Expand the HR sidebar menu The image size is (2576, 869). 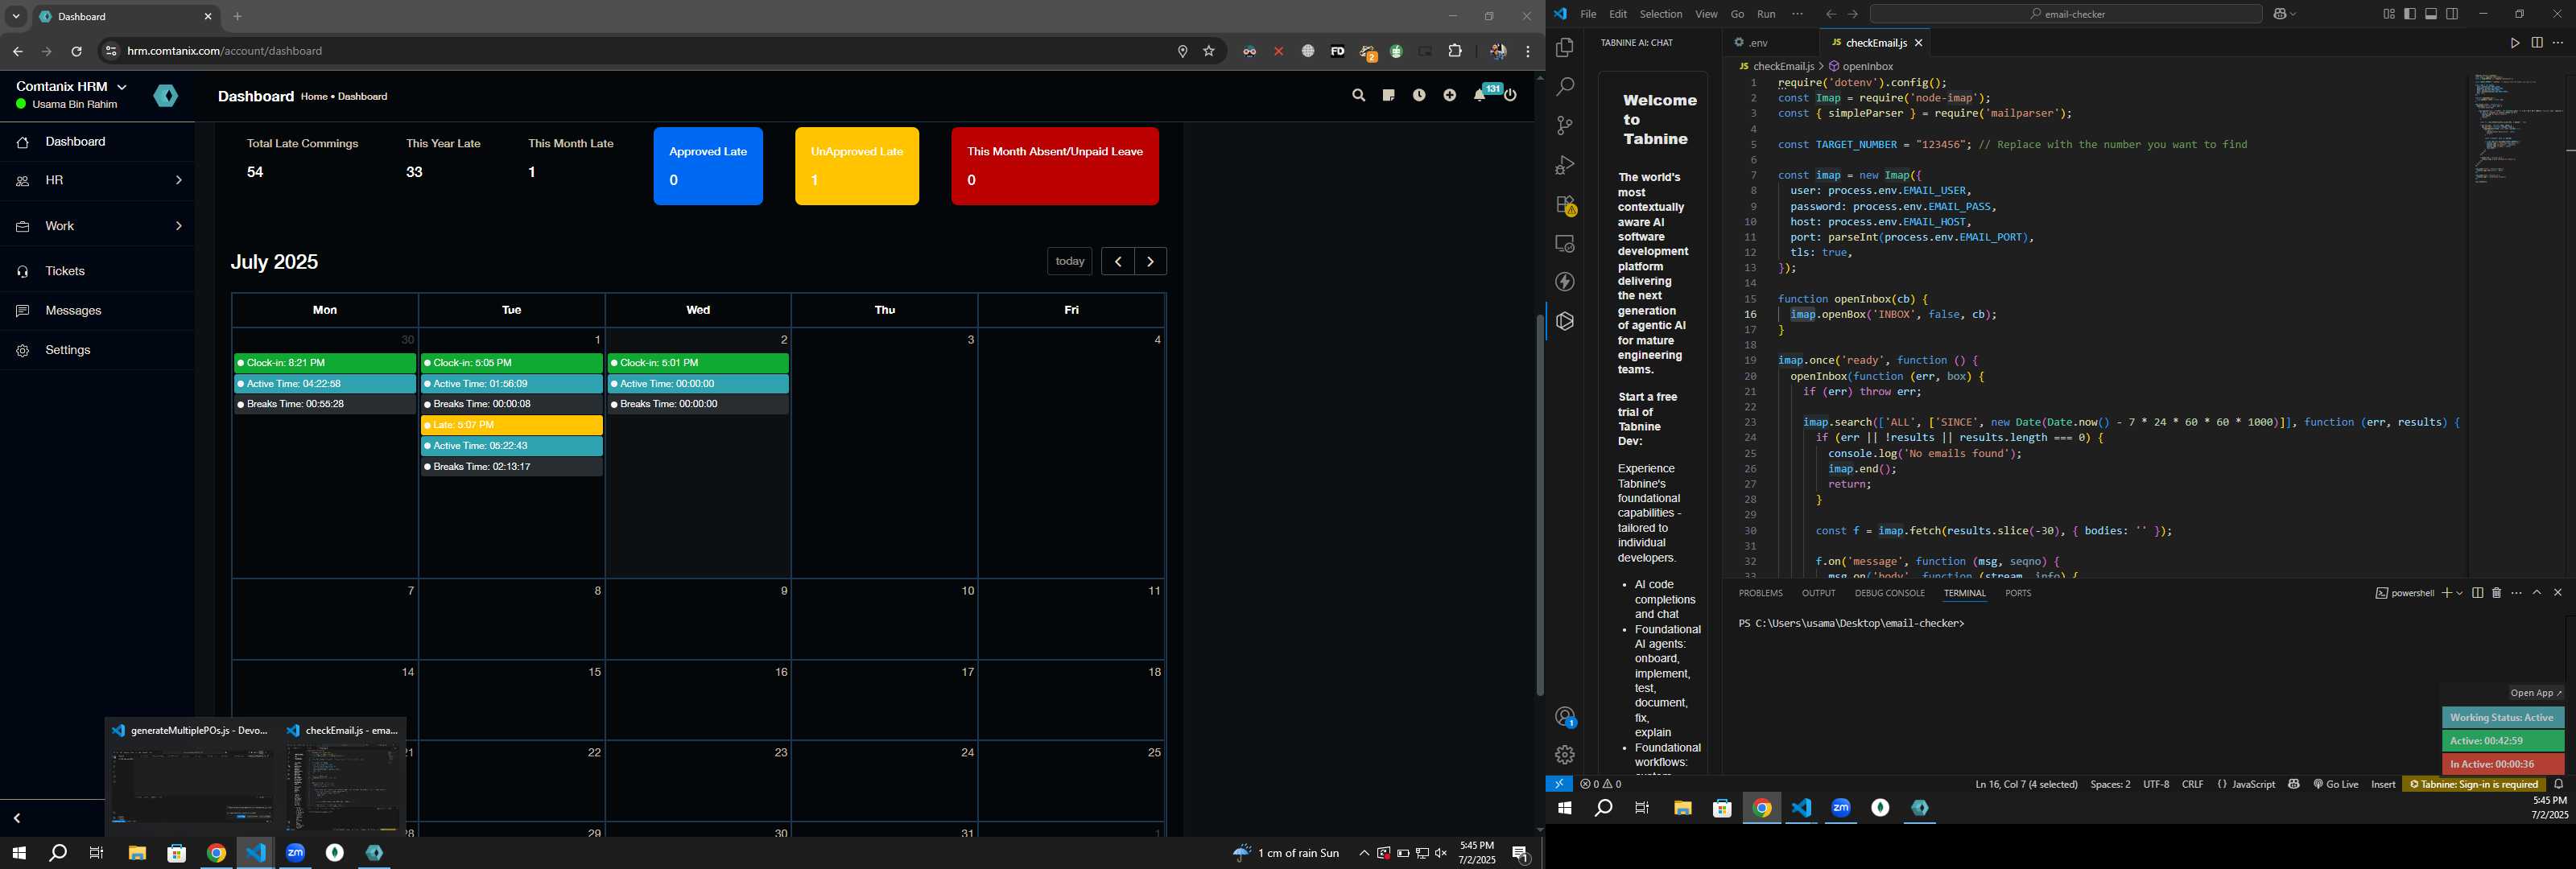click(97, 181)
